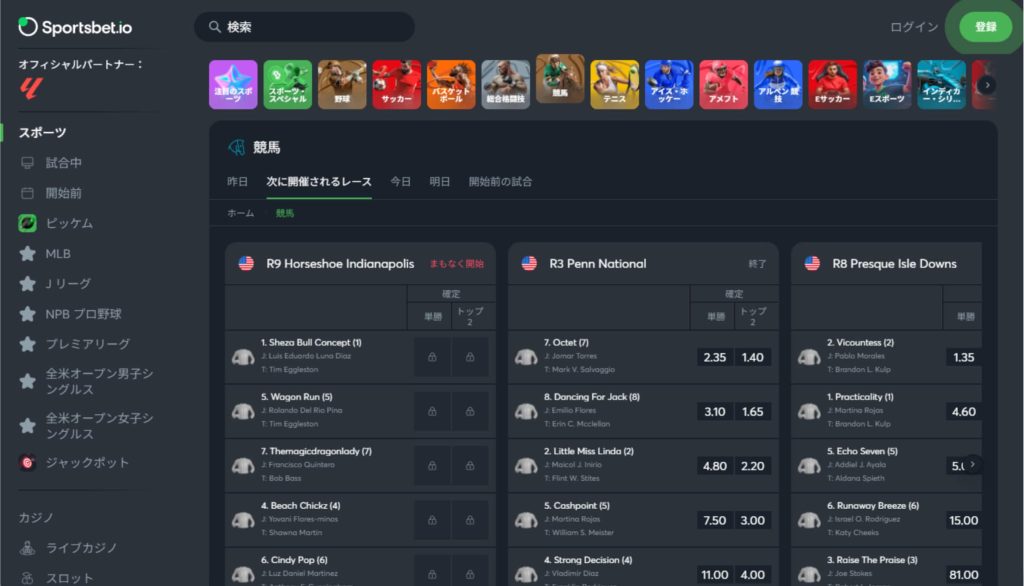Image resolution: width=1024 pixels, height=586 pixels.
Task: Switch to the 明日 tab
Action: click(440, 182)
